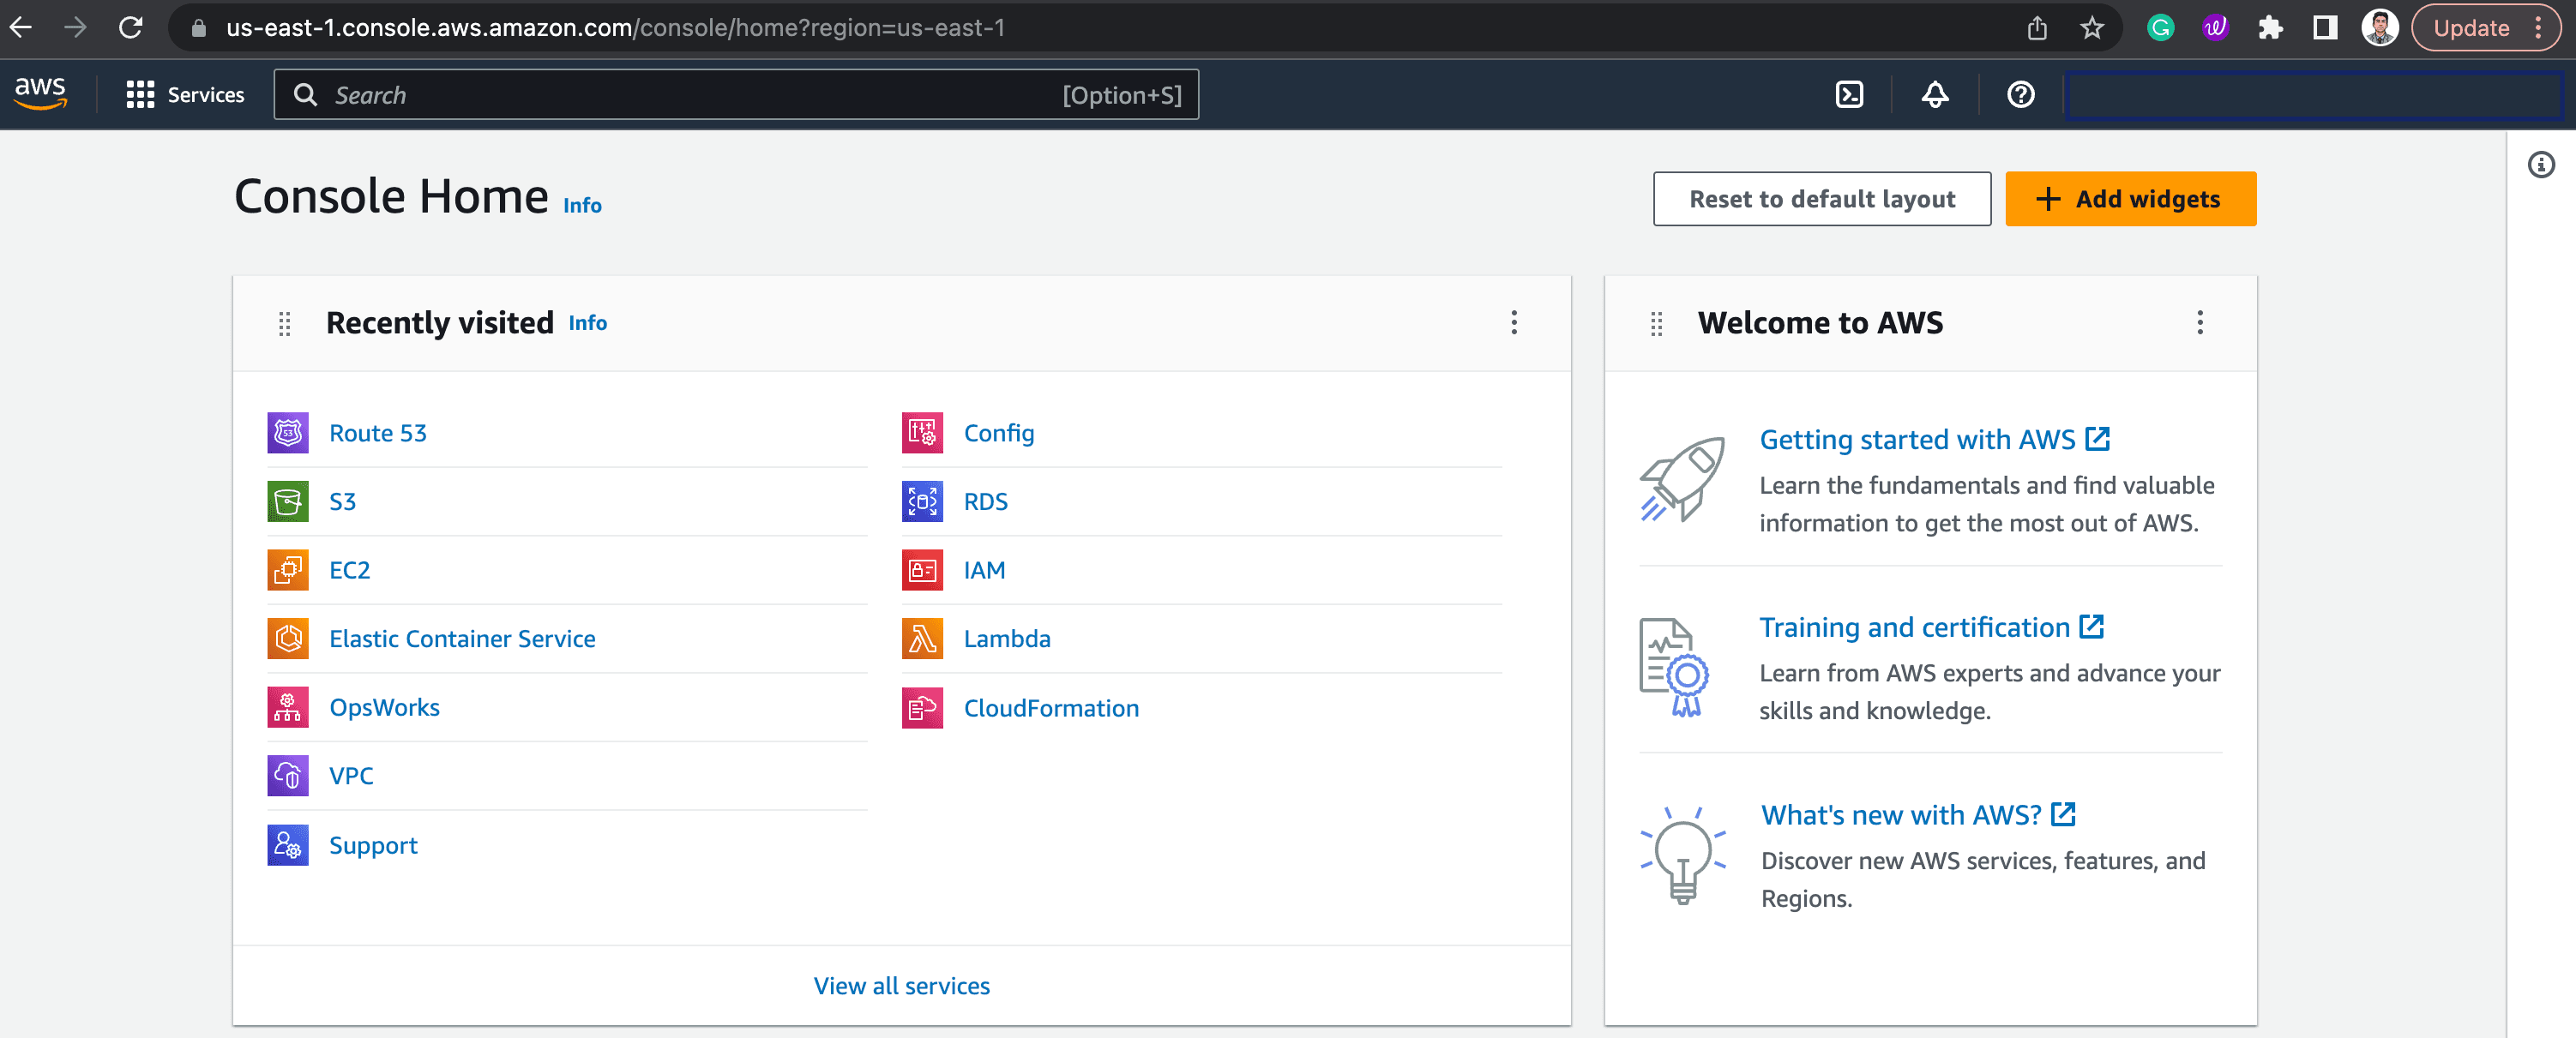The height and width of the screenshot is (1038, 2576).
Task: Click the CloudFormation service icon
Action: (922, 708)
